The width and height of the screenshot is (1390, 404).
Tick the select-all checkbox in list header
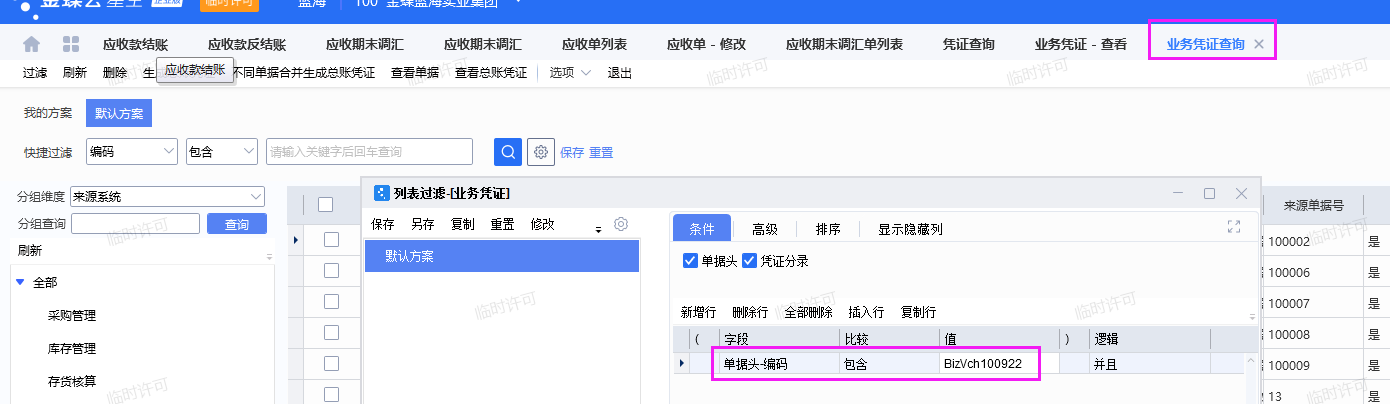pyautogui.click(x=325, y=204)
